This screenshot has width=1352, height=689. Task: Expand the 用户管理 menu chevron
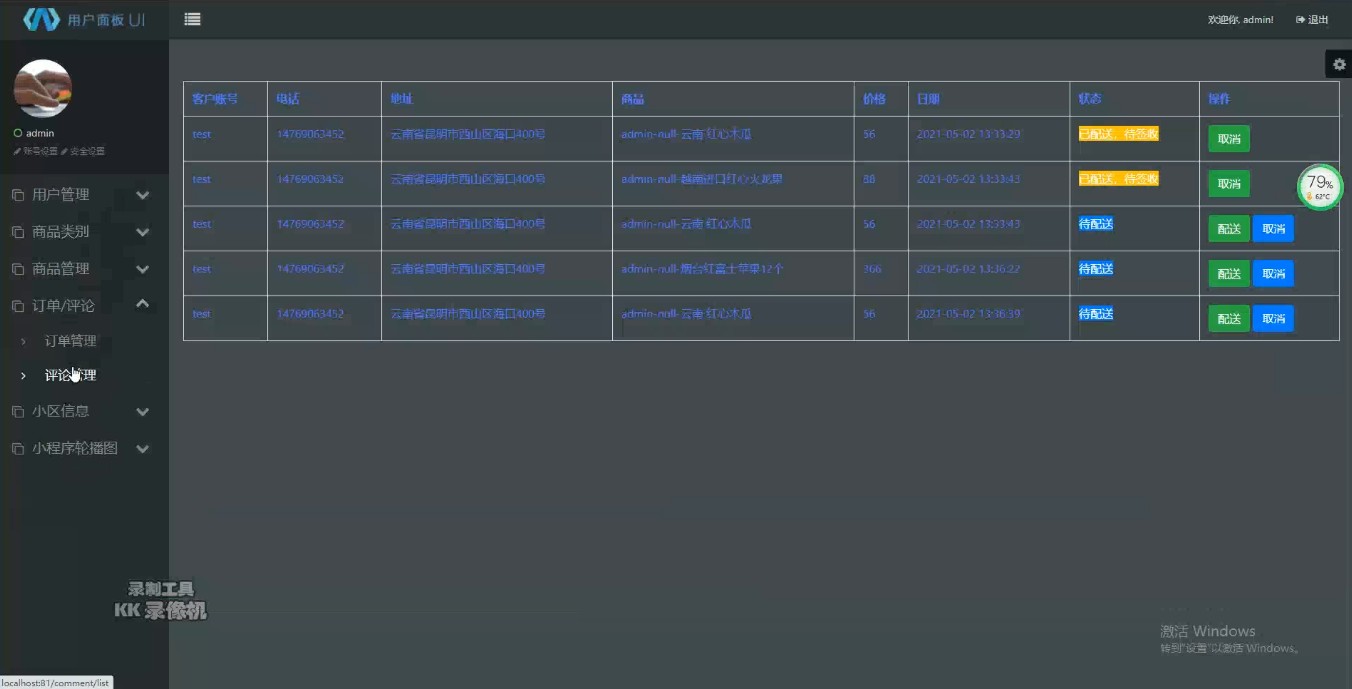coord(143,195)
